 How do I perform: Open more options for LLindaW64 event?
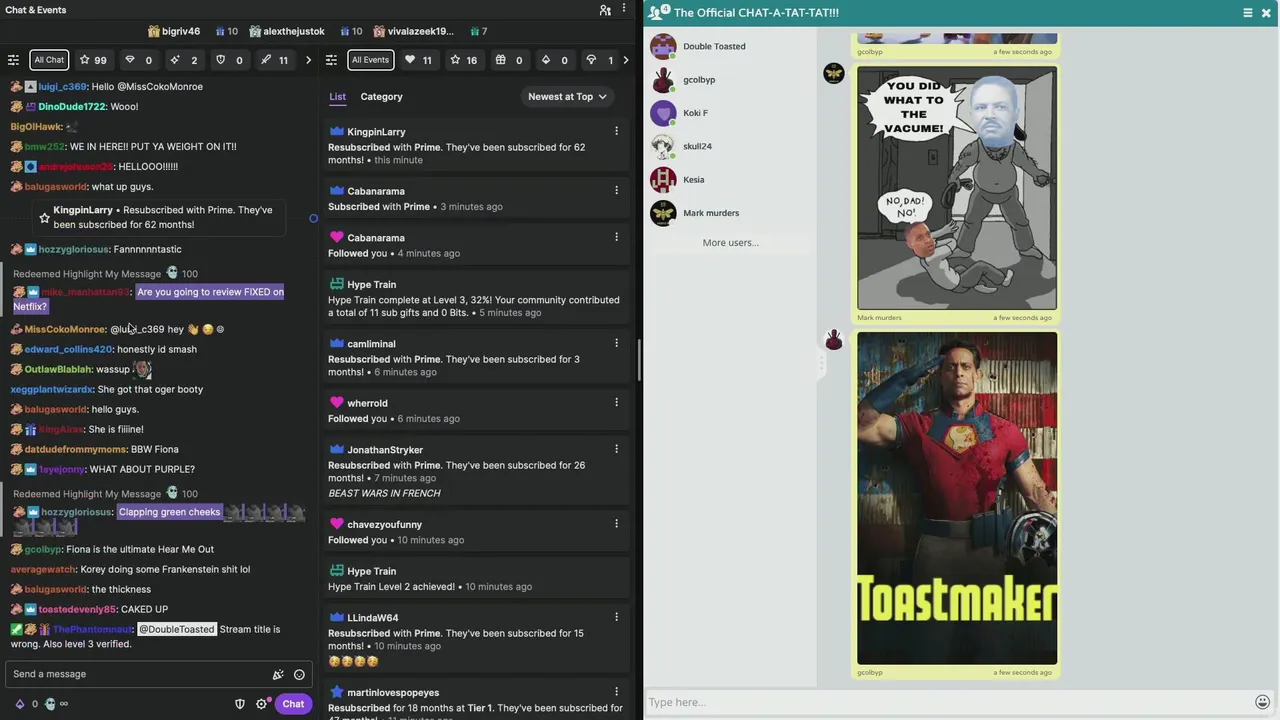tap(616, 617)
